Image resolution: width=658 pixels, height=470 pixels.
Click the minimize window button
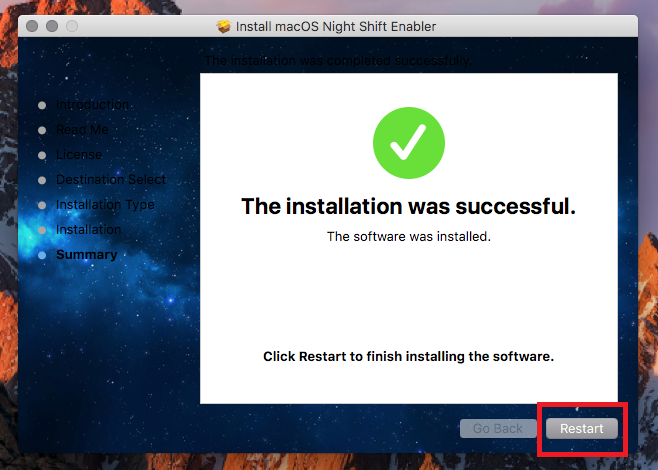coord(52,26)
